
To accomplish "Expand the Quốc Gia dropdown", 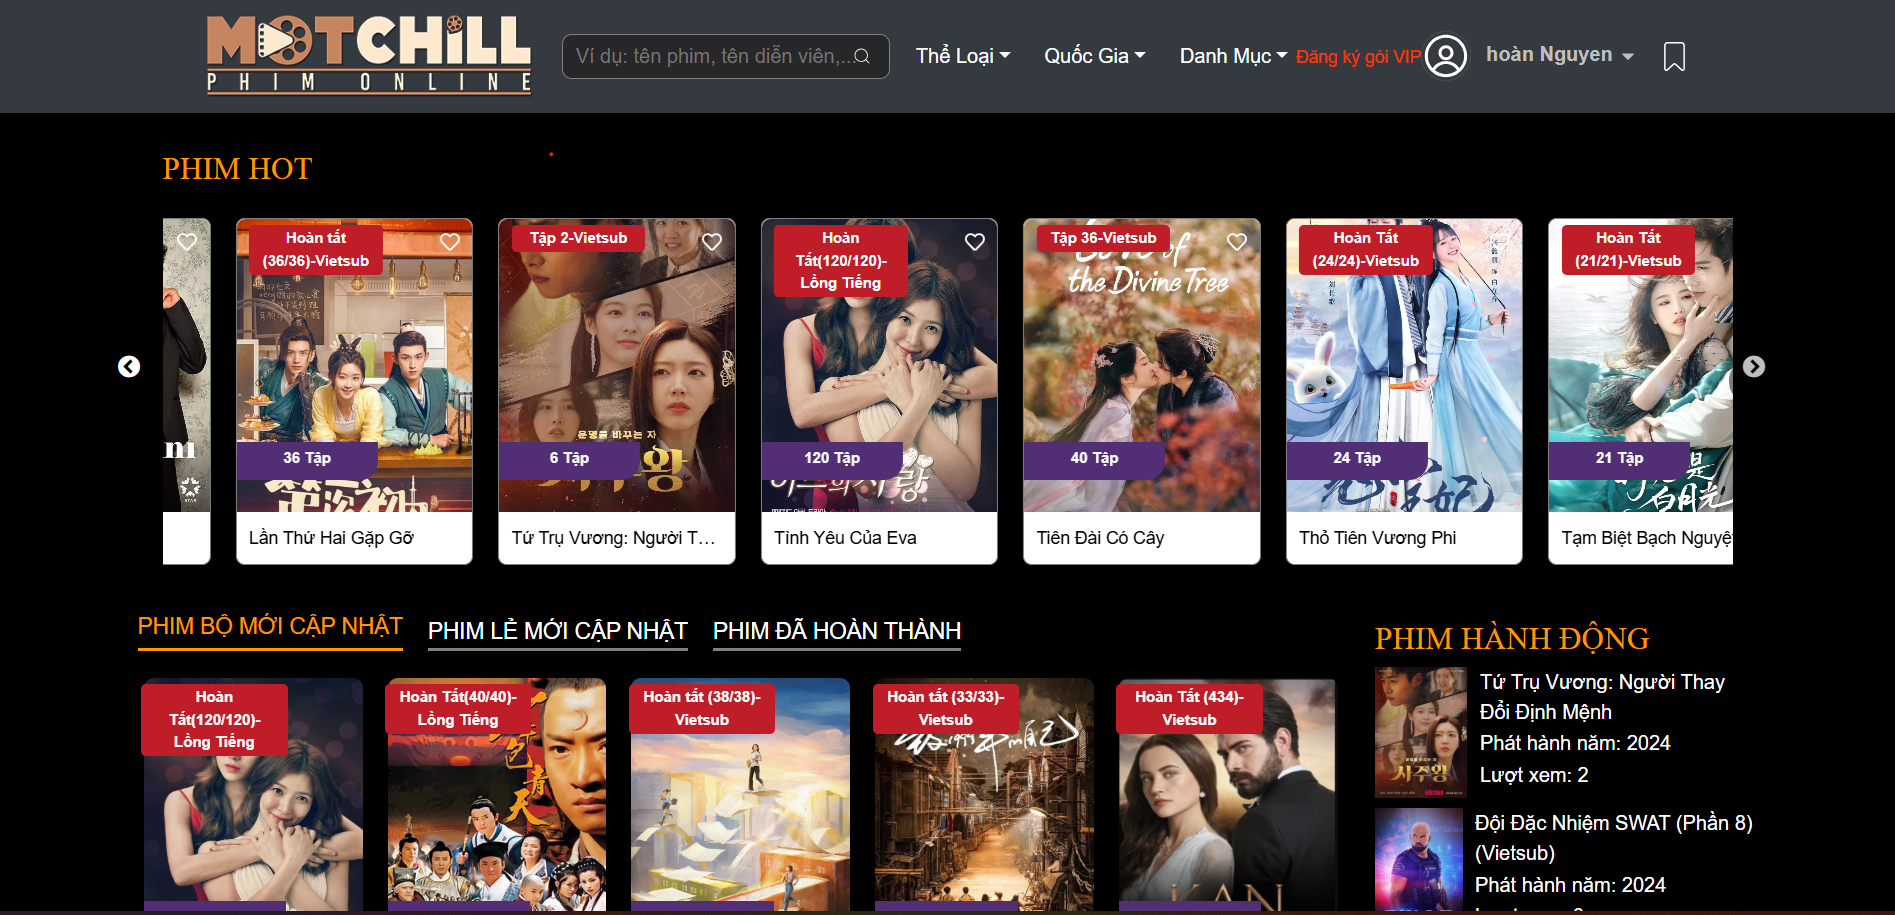I will 1095,56.
